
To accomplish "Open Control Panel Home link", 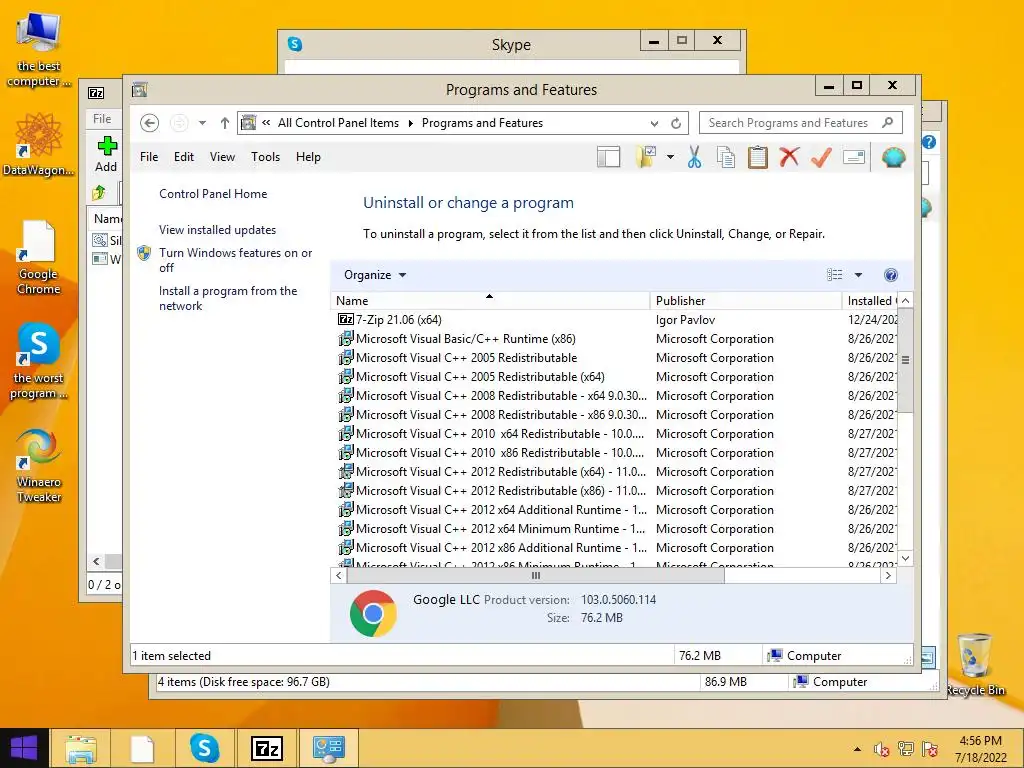I will pos(213,194).
